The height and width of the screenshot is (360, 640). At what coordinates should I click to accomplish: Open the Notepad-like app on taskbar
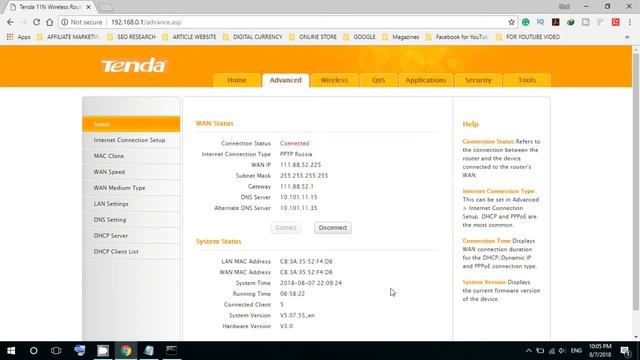tap(149, 351)
